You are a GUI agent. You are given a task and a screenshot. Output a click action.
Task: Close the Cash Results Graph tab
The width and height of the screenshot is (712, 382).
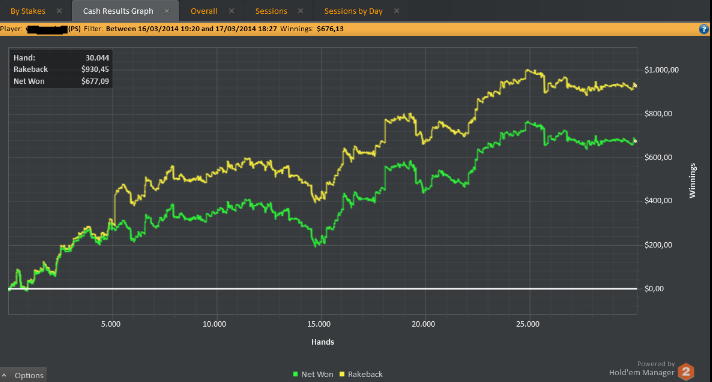click(x=167, y=11)
